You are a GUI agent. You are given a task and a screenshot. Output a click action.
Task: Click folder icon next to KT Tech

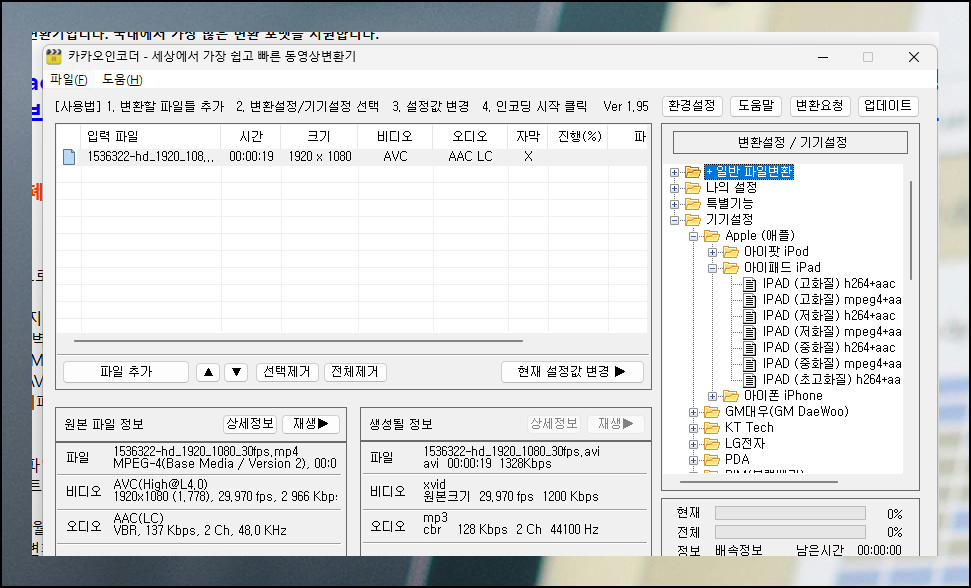pyautogui.click(x=712, y=428)
